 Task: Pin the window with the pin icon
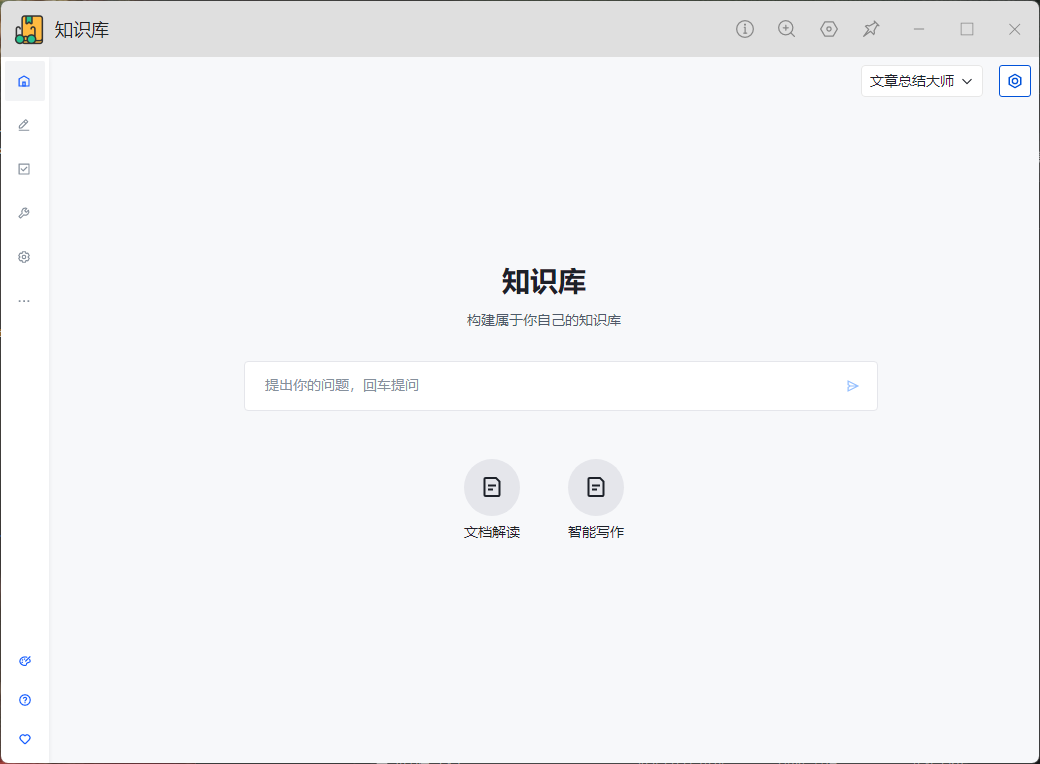871,29
